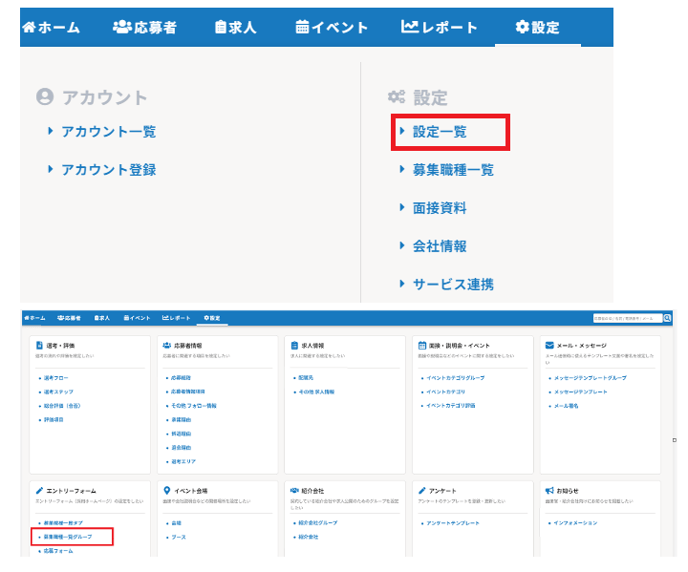688x572 pixels.
Task: Click the アンケート pencil icon
Action: 422,490
